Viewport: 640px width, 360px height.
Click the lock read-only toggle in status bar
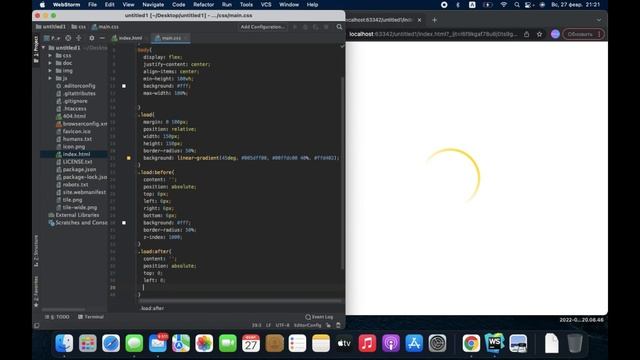tap(328, 325)
